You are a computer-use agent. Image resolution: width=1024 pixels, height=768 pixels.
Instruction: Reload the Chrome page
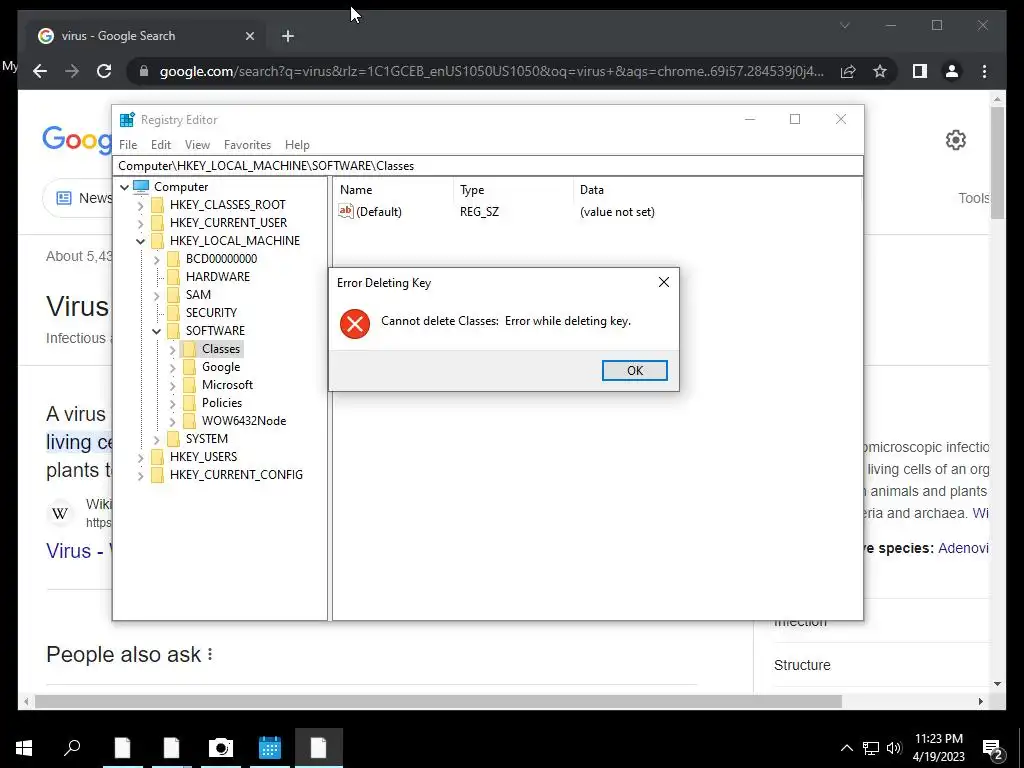104,71
